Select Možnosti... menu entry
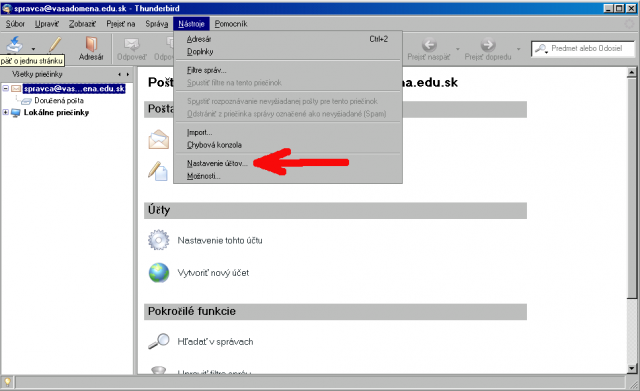Screen dimensions: 640x391 coord(288,176)
